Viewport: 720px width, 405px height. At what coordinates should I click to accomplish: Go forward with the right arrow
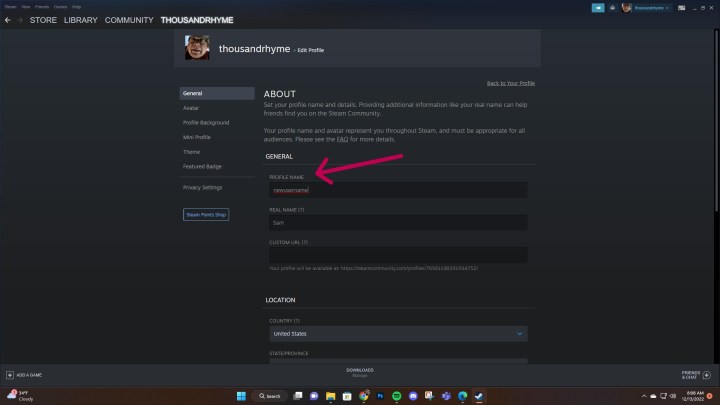[x=20, y=20]
